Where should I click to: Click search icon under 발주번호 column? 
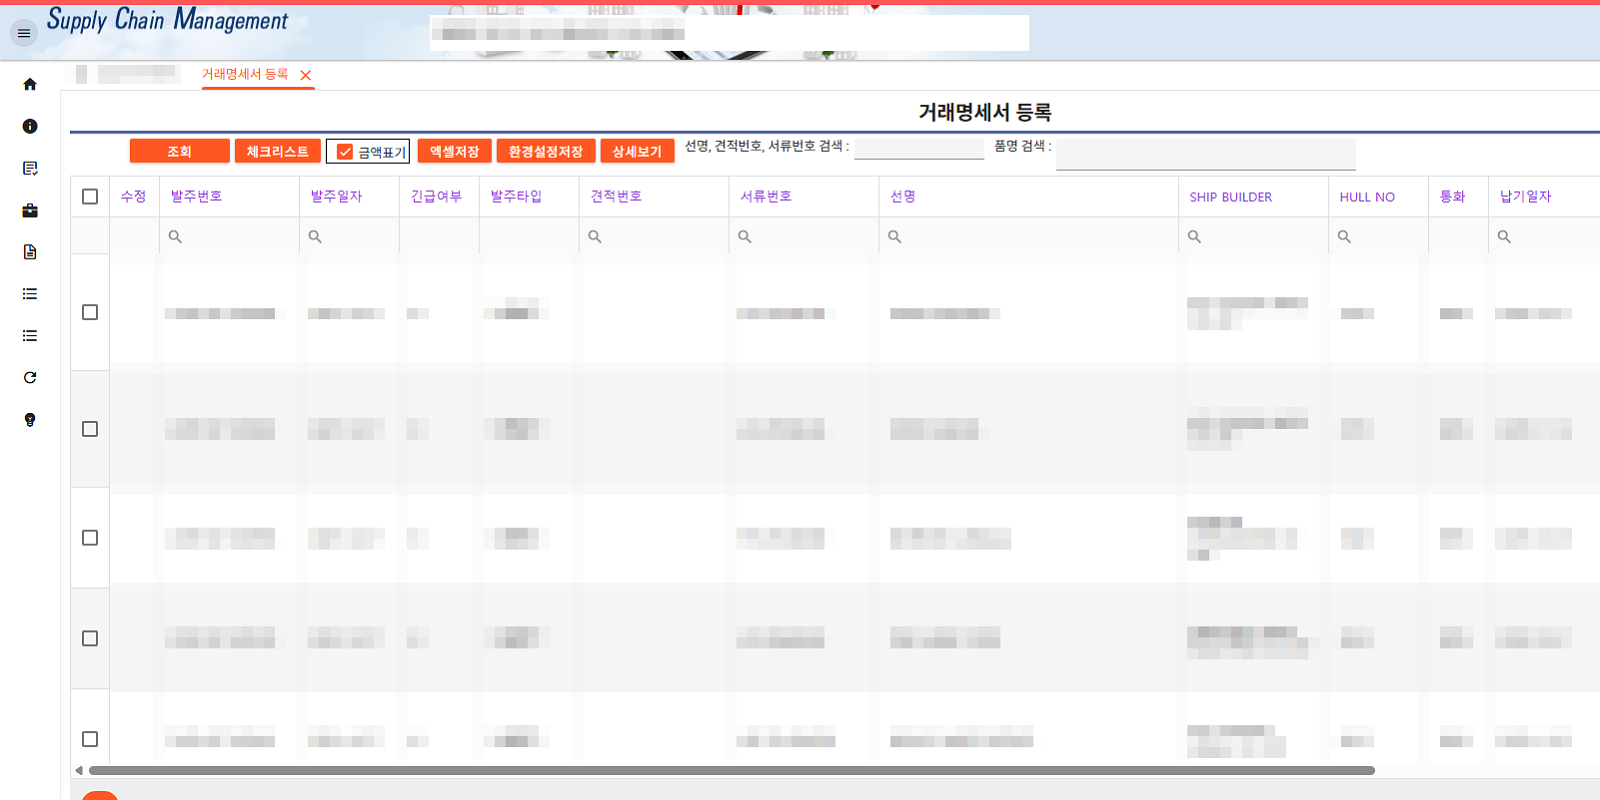pos(175,237)
